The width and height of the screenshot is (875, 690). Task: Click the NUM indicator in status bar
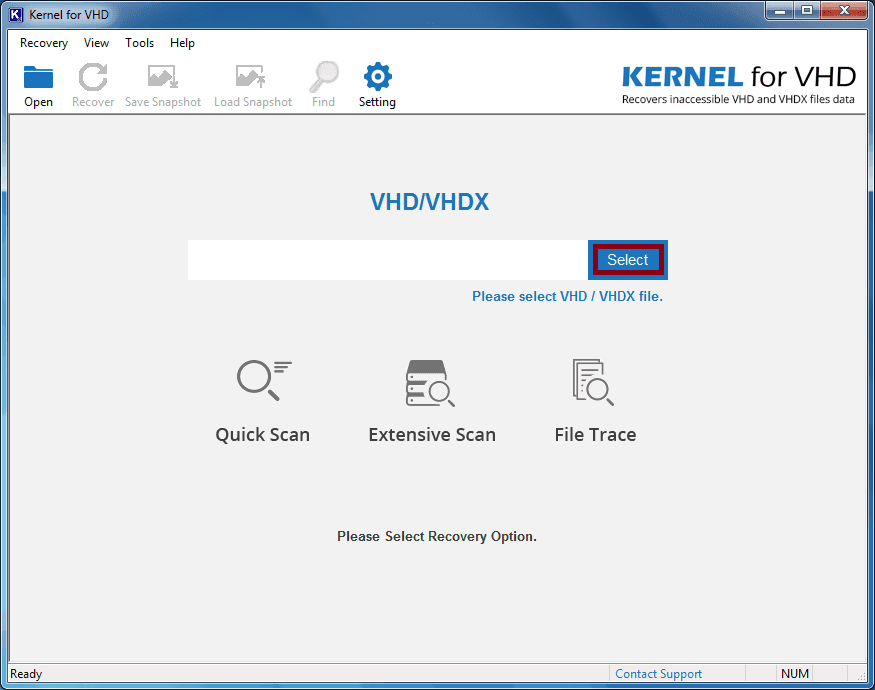tap(795, 674)
